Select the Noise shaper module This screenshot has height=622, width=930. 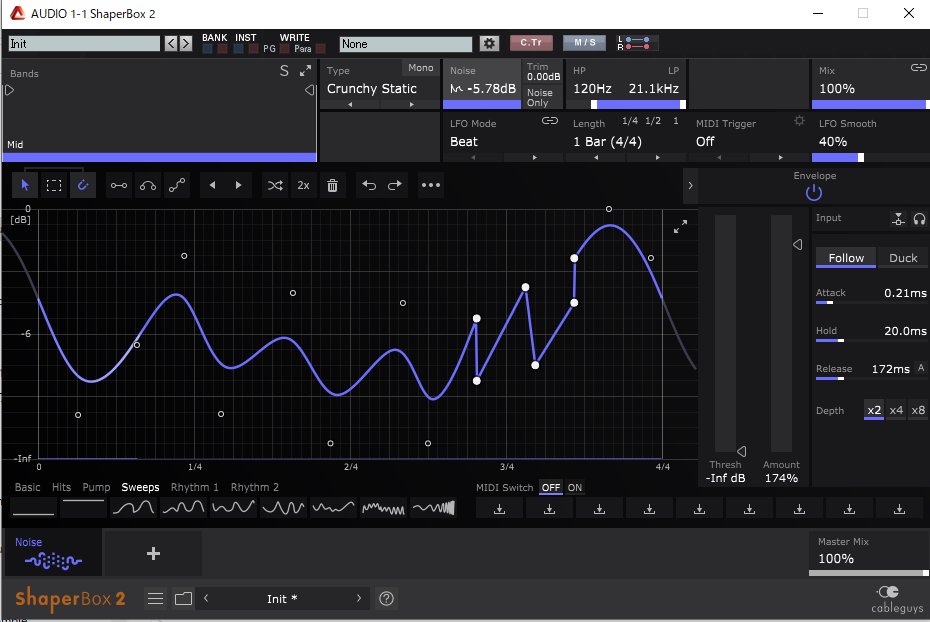pos(53,553)
